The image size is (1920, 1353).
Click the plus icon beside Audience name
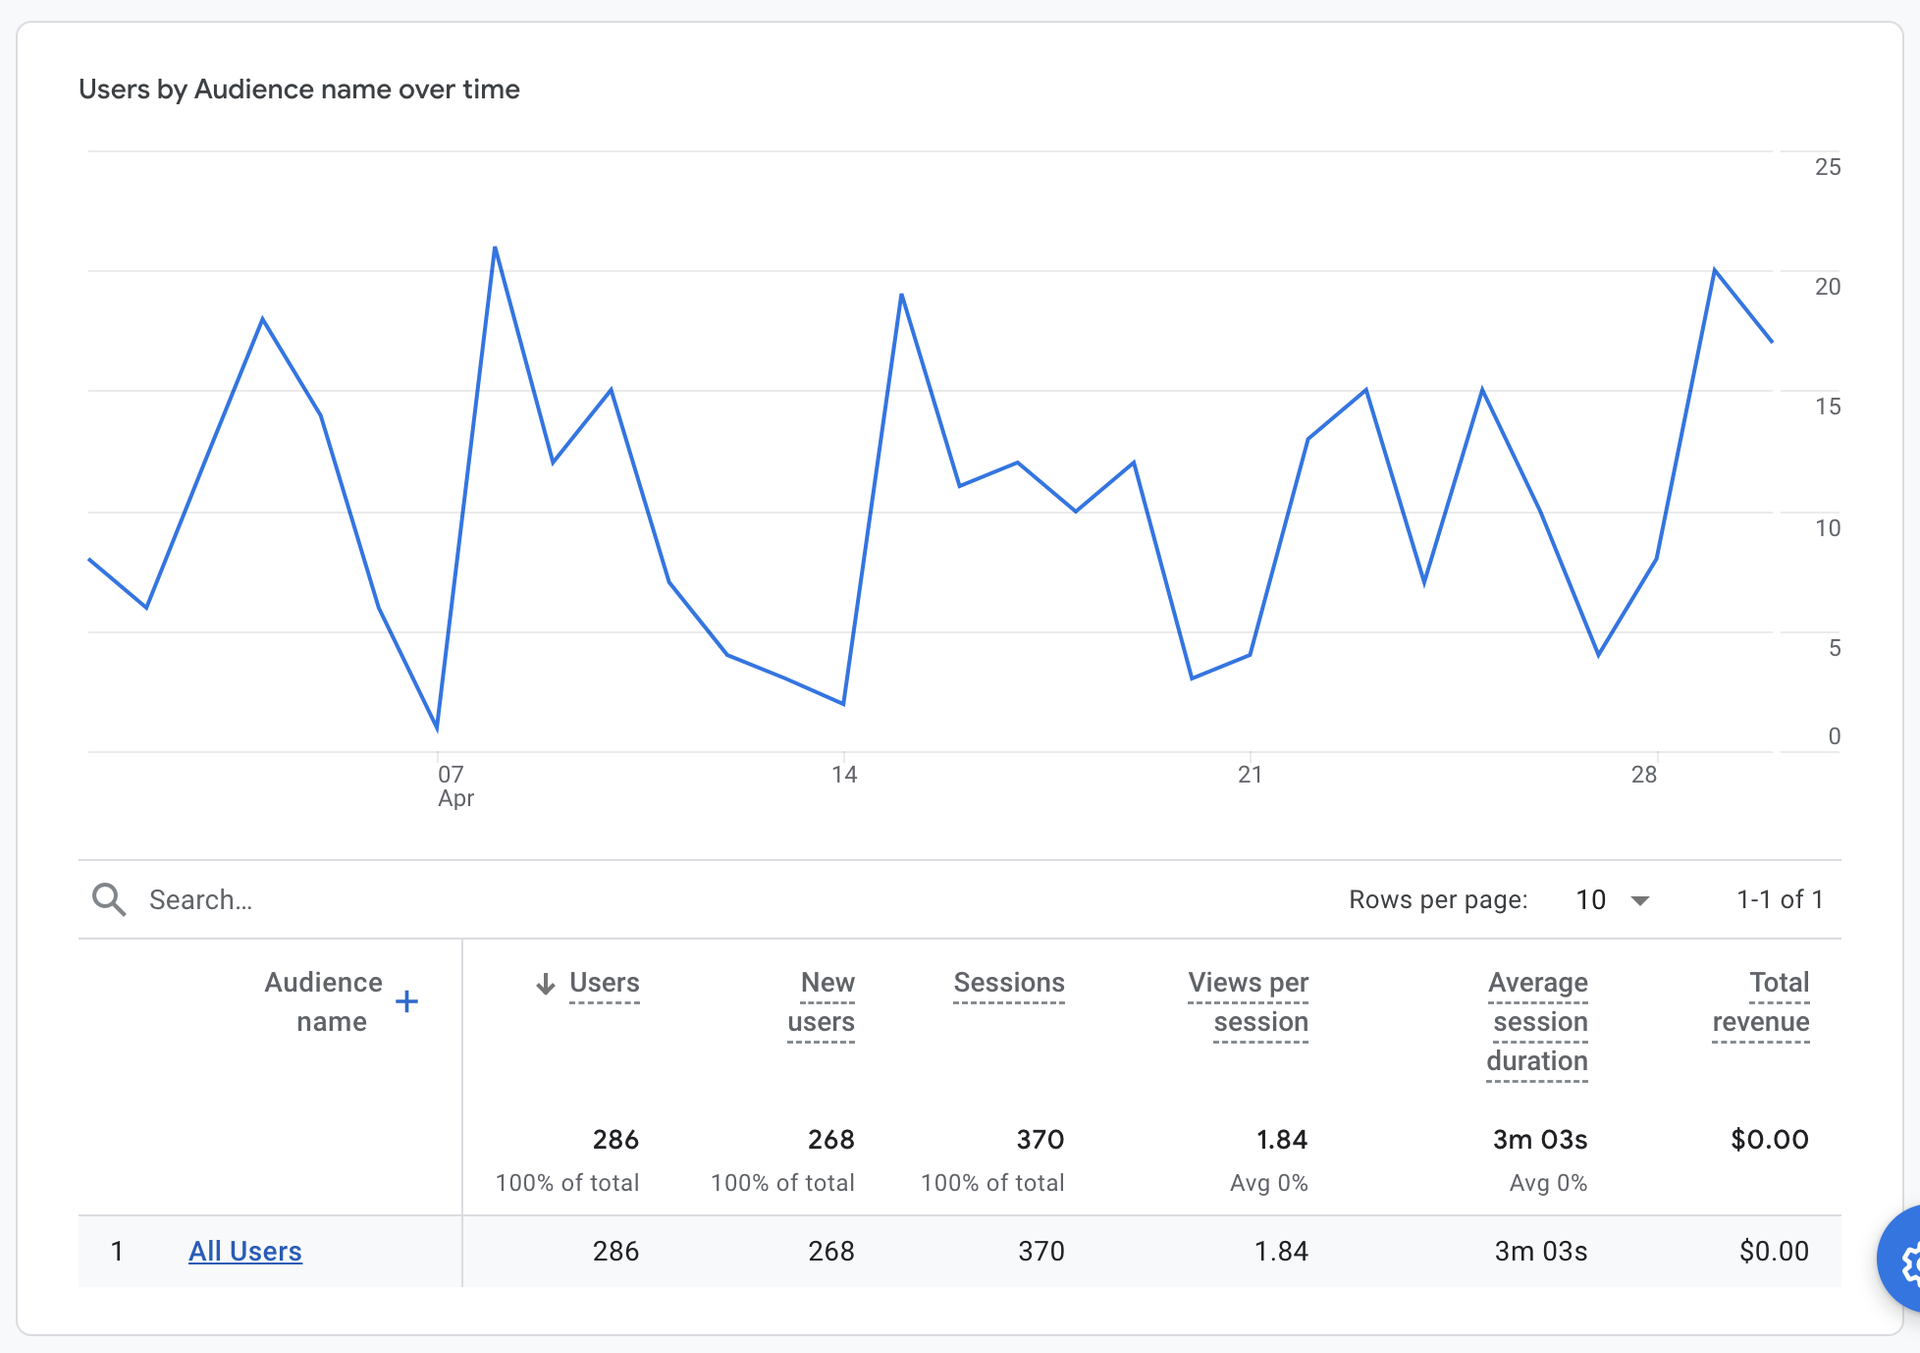tap(406, 1001)
